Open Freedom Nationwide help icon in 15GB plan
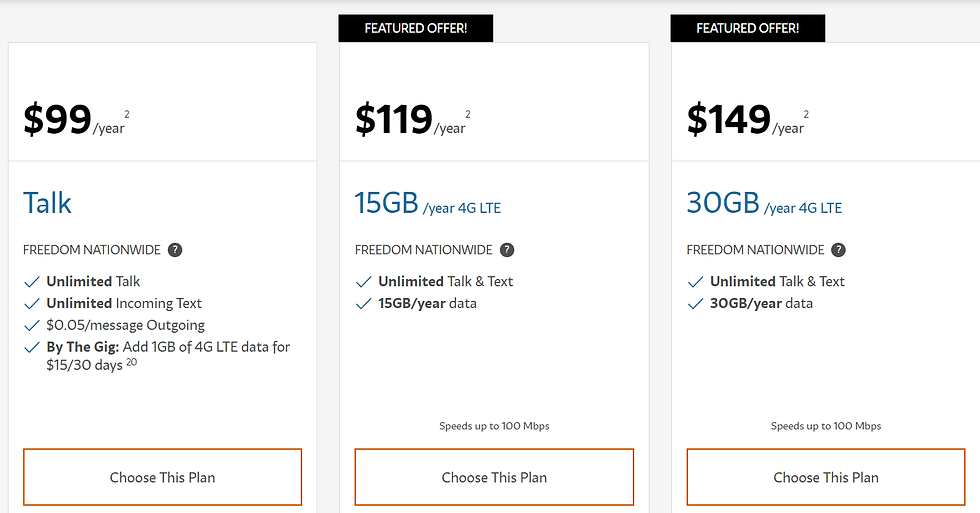Image resolution: width=980 pixels, height=513 pixels. (x=507, y=250)
